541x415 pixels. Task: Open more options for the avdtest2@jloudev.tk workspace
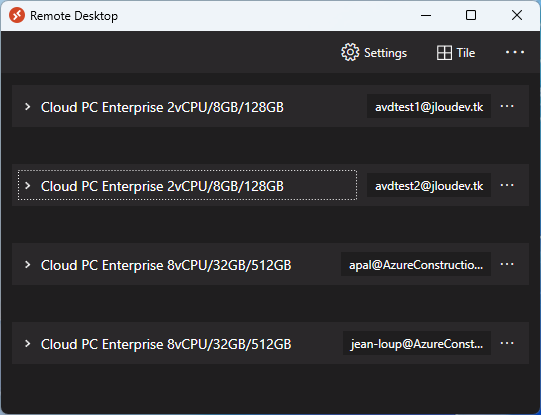pyautogui.click(x=507, y=185)
